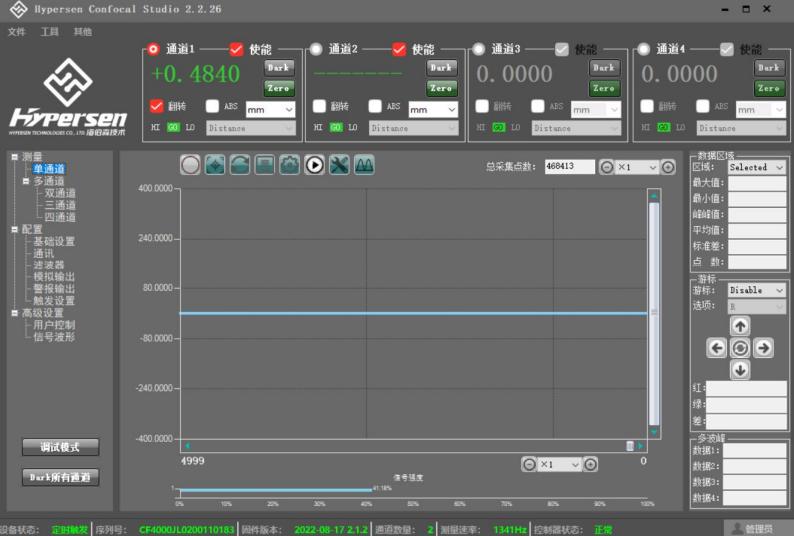Screen dimensions: 794x536
Task: Move cursor up with the up arrow
Action: coord(740,326)
